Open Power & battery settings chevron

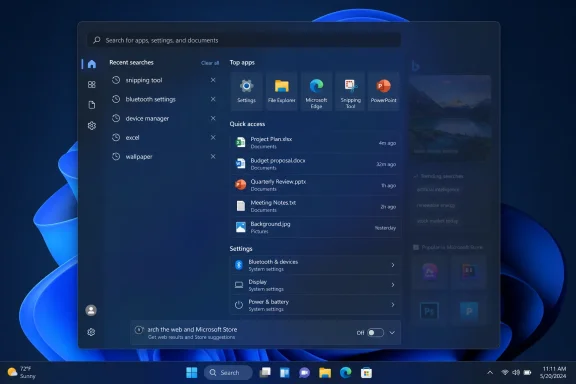click(x=393, y=305)
